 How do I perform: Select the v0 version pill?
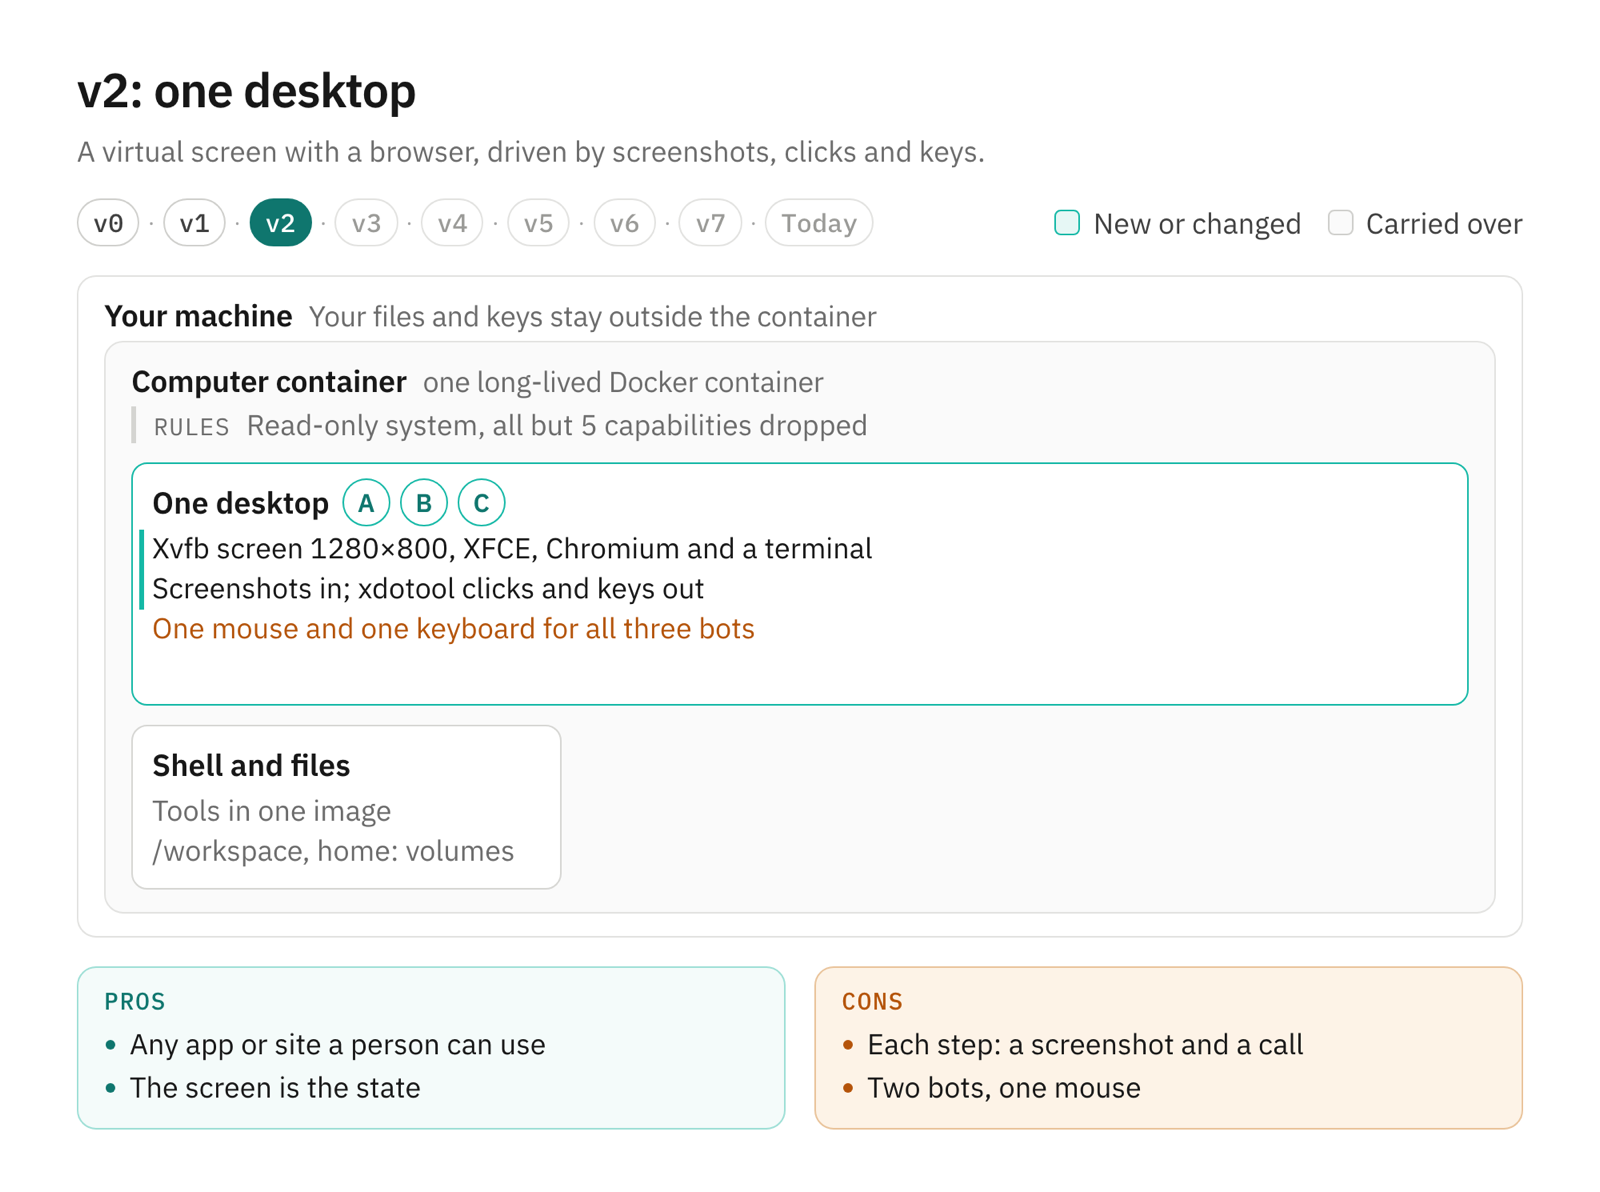pos(108,223)
